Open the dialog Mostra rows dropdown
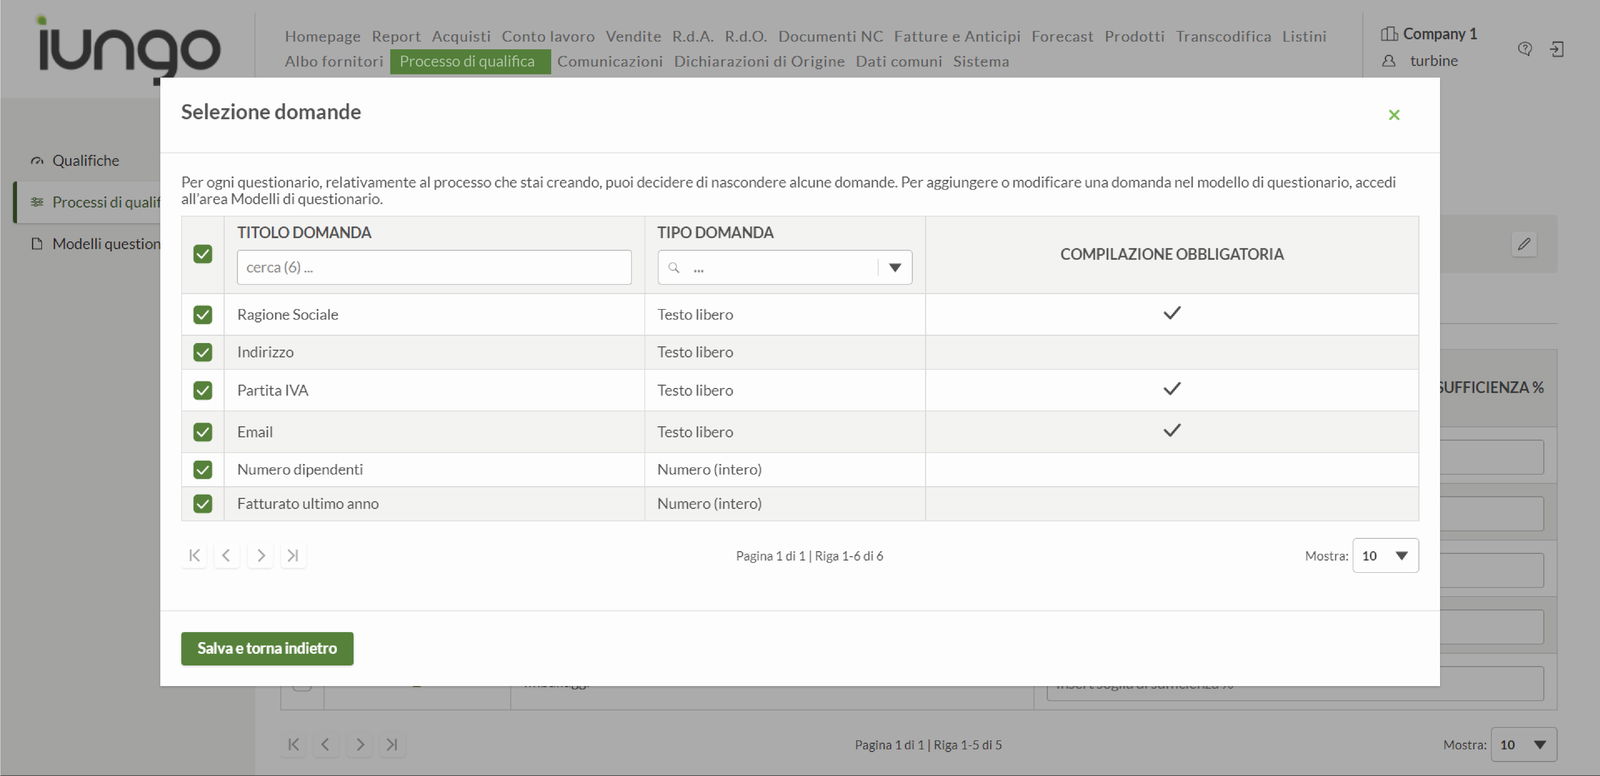This screenshot has height=776, width=1600. 1385,556
